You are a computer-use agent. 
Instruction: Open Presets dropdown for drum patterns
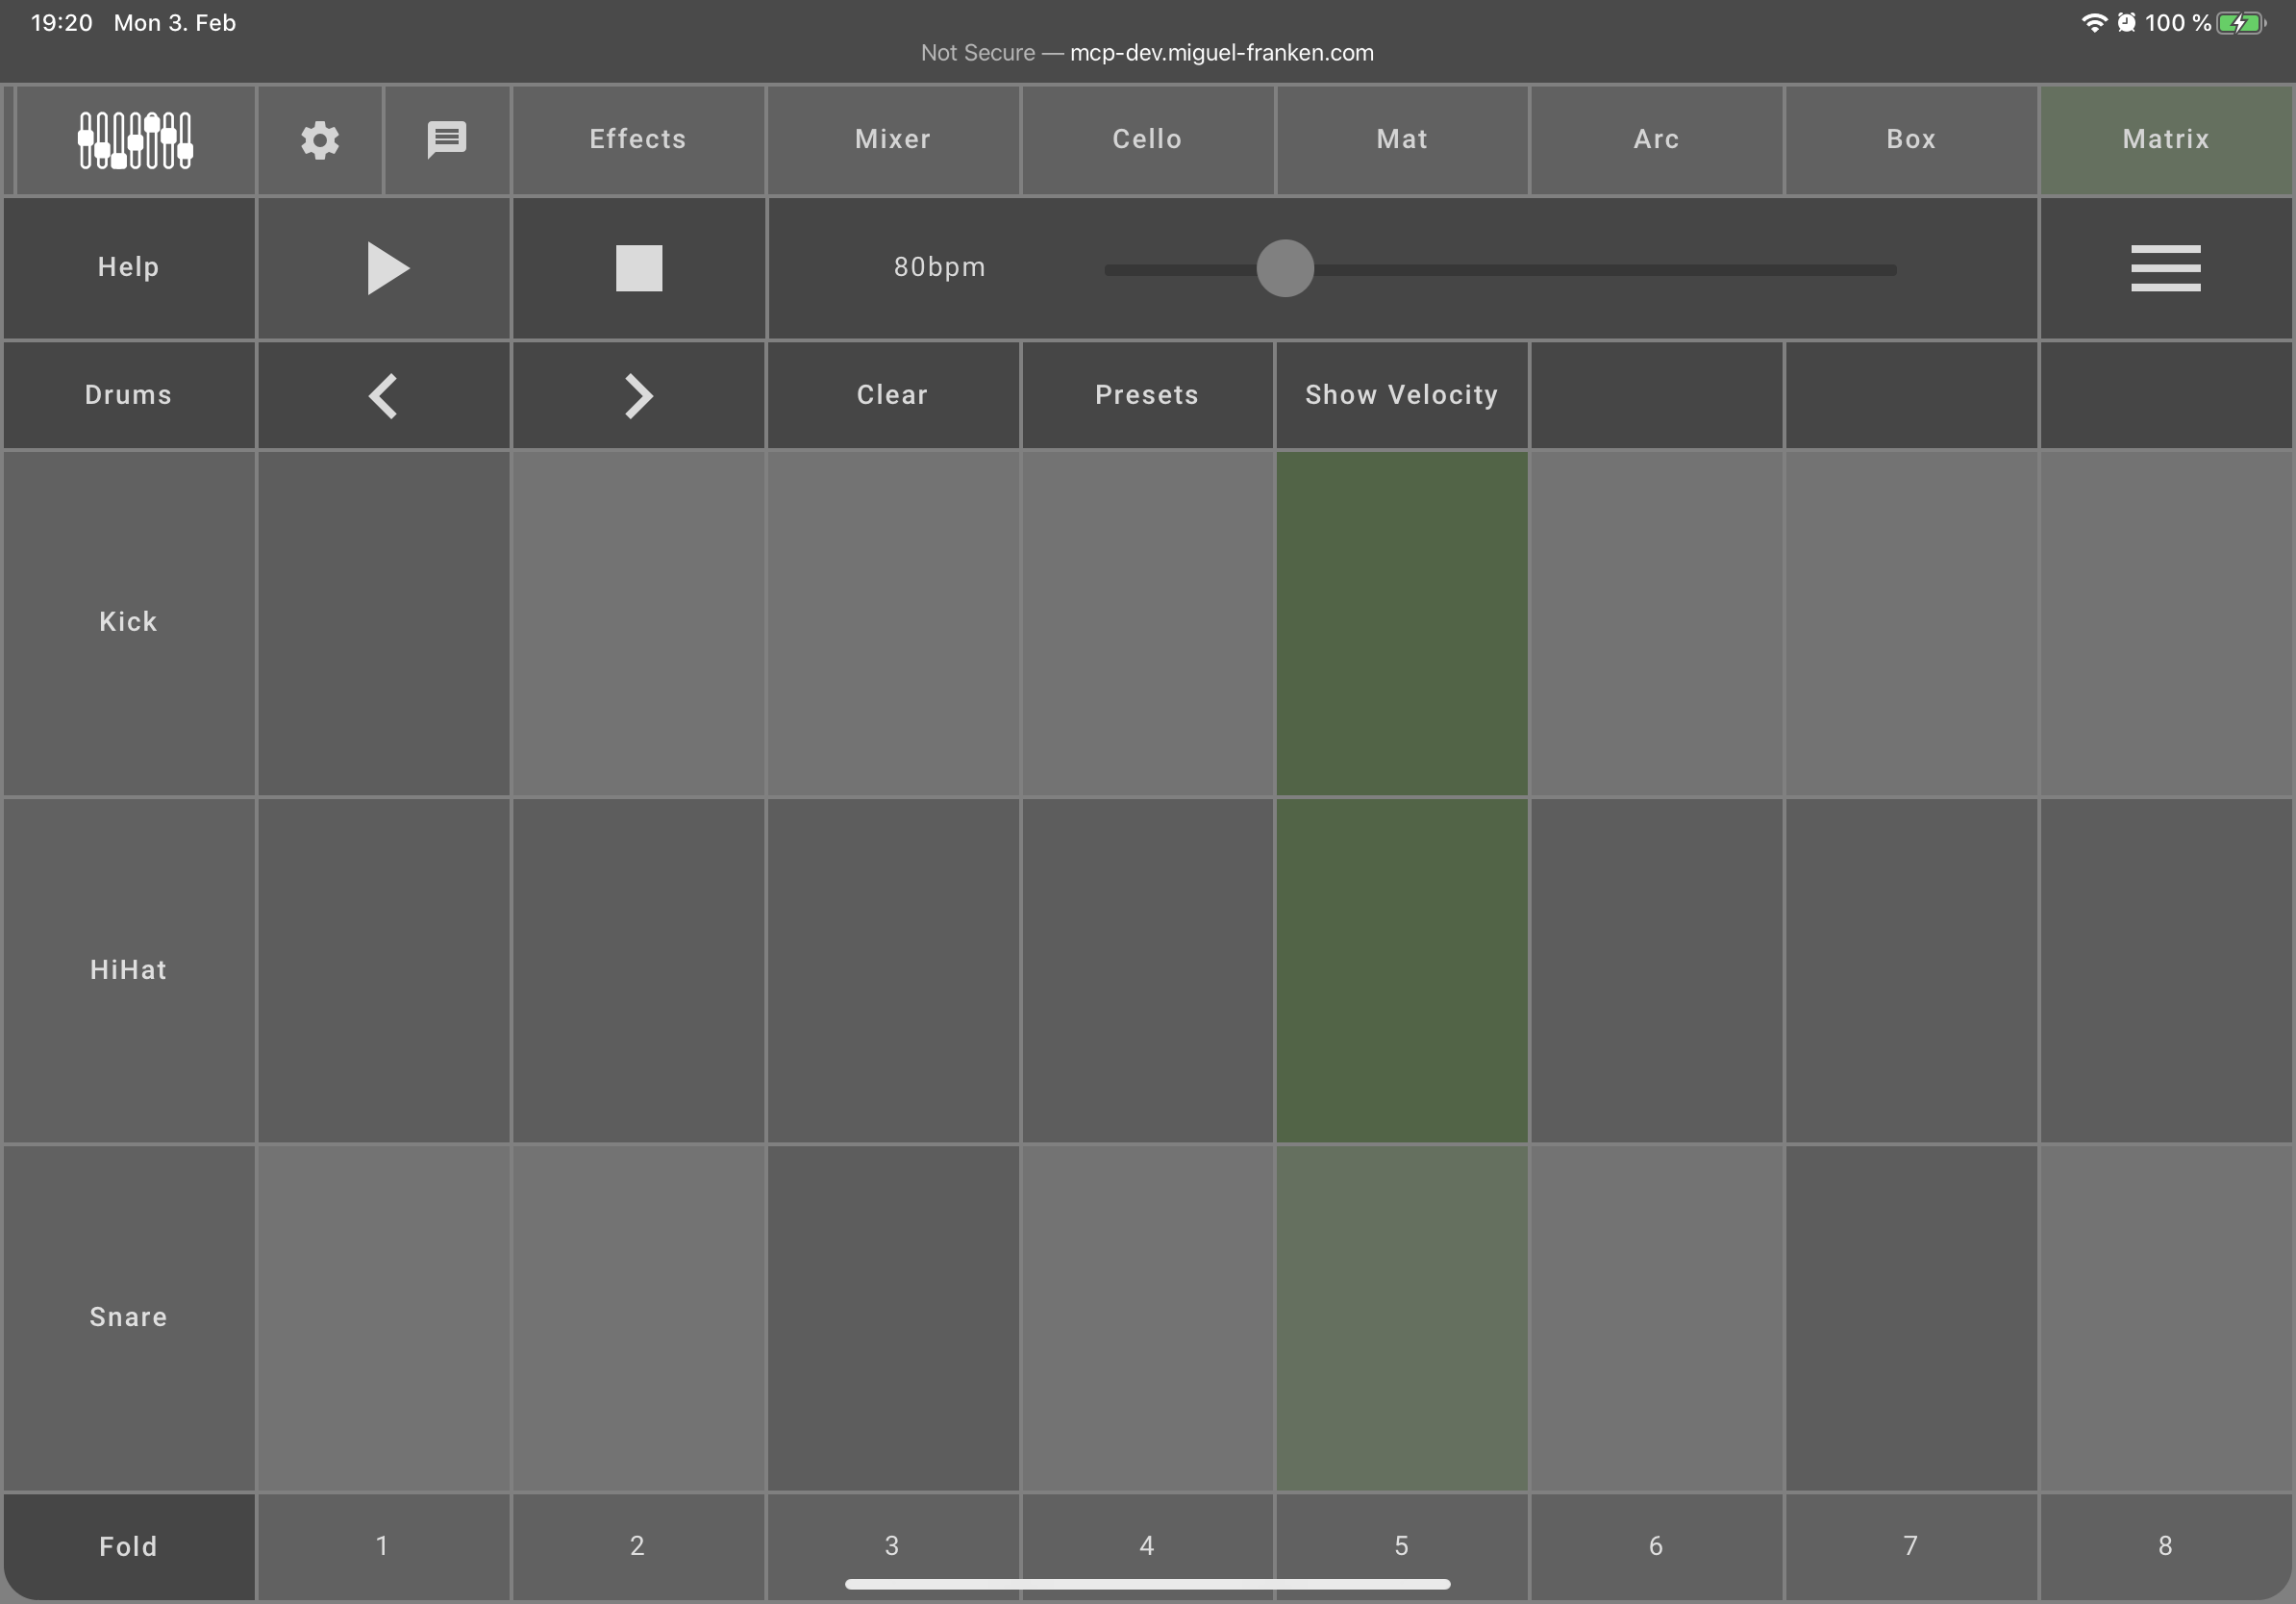tap(1146, 392)
